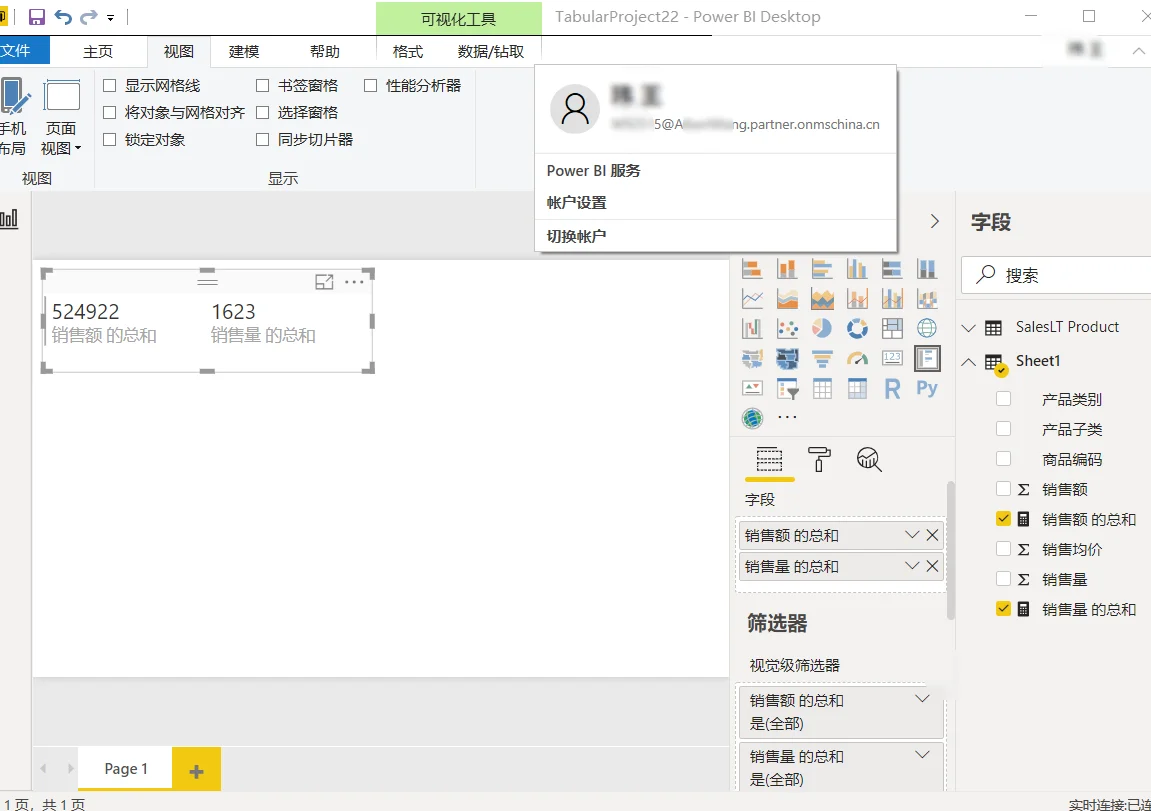1151x811 pixels.
Task: Tick the 锁定对象 checkbox
Action: coord(109,139)
